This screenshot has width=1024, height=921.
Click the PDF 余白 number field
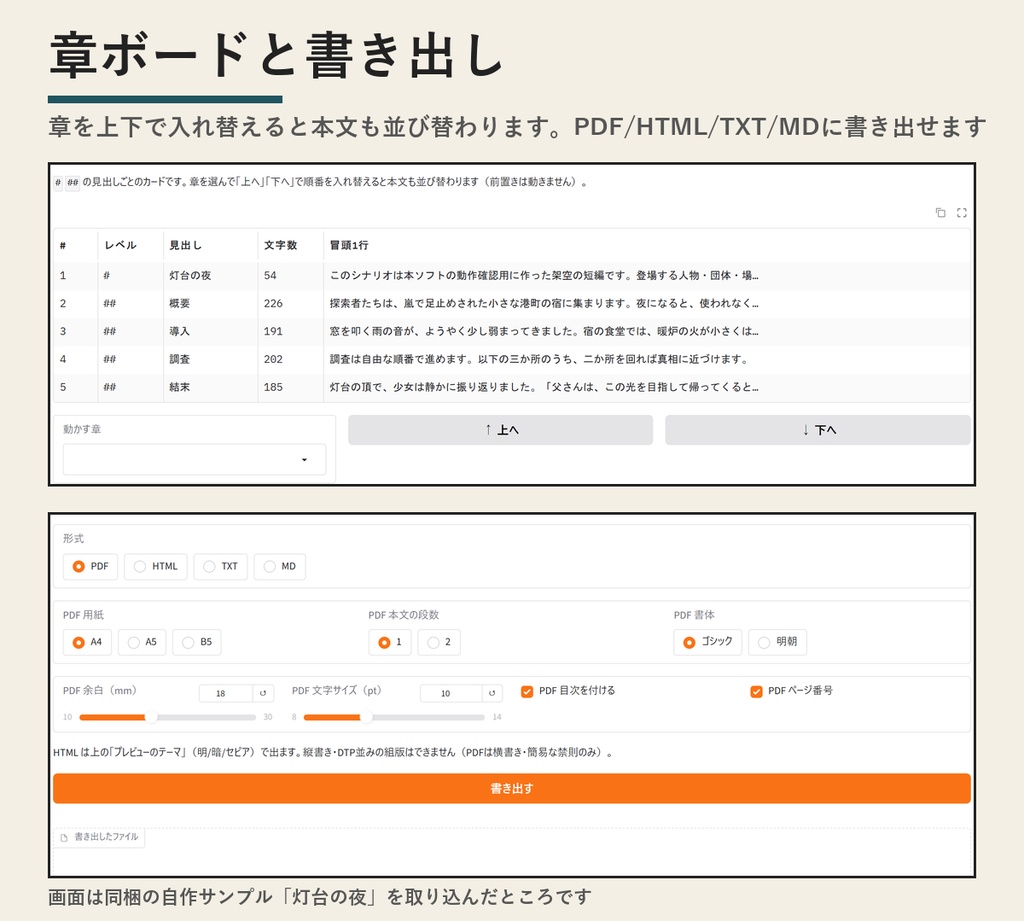click(226, 693)
